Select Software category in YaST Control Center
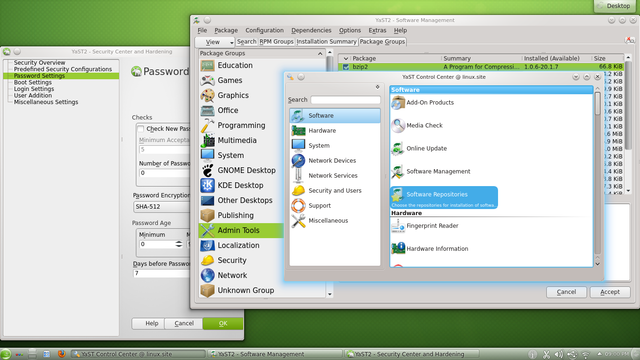Screen dimensions: 640x360 click(335, 116)
